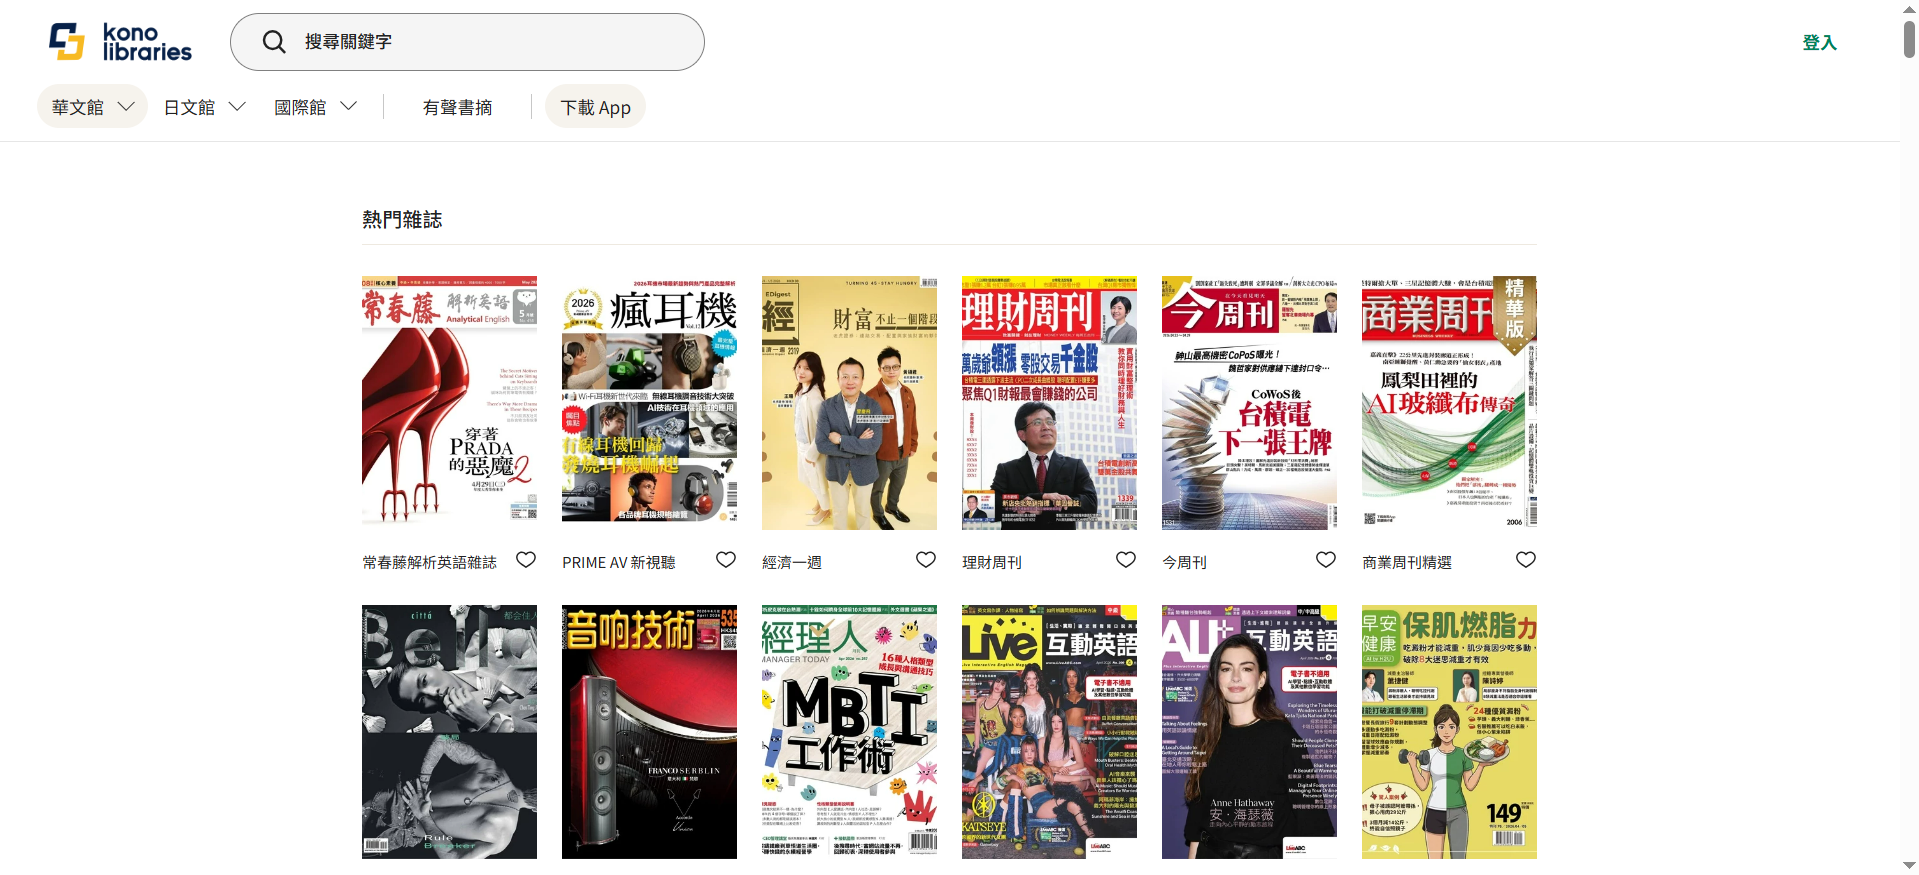The image size is (1919, 875).
Task: Expand the 華文館 dropdown
Action: point(92,107)
